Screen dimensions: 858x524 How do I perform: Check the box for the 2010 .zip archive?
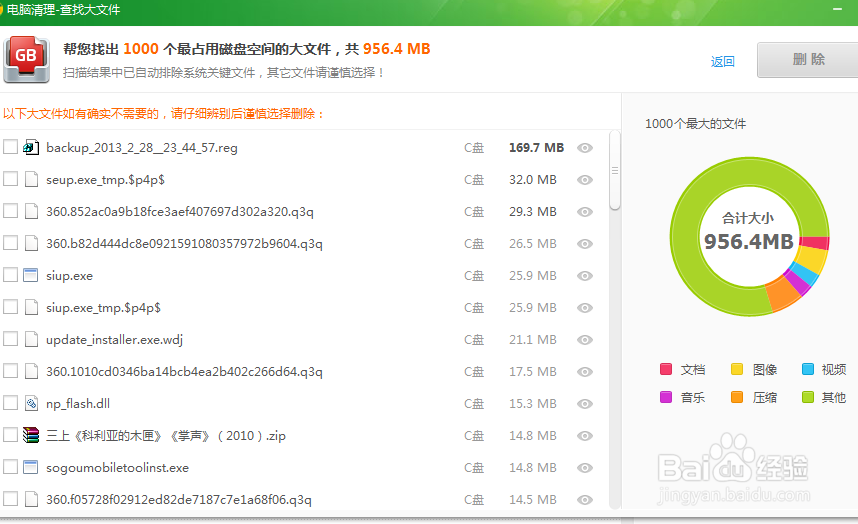pos(10,435)
